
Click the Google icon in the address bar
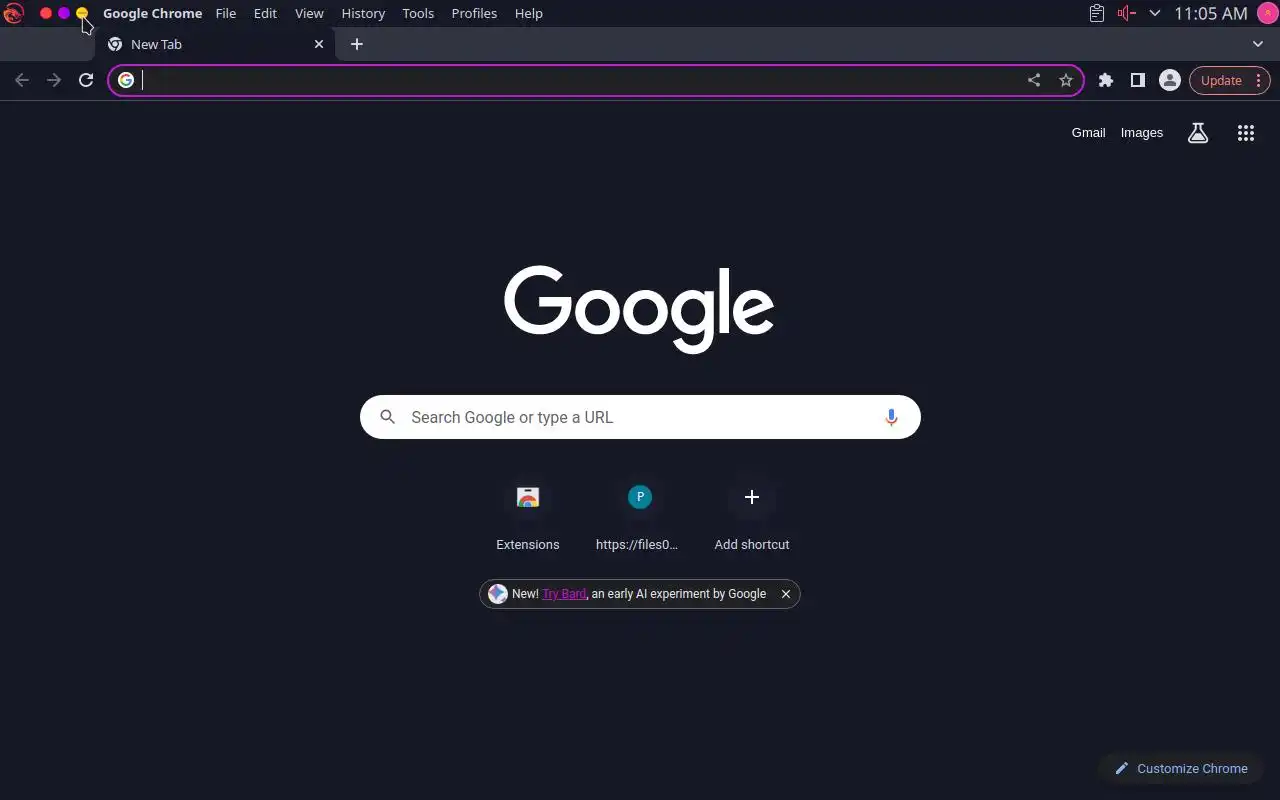[126, 80]
